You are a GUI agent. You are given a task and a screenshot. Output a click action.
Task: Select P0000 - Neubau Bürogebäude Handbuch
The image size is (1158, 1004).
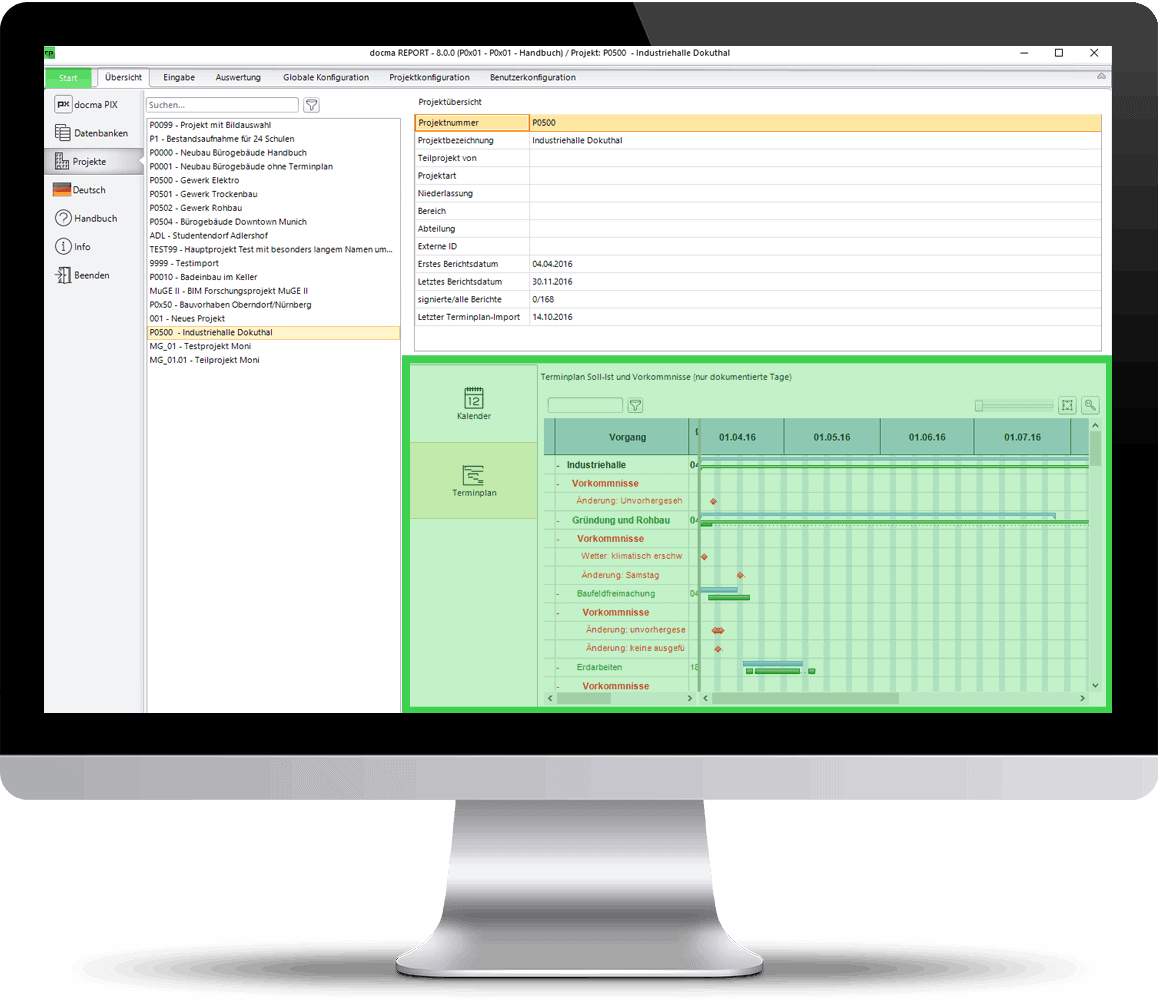tap(273, 153)
